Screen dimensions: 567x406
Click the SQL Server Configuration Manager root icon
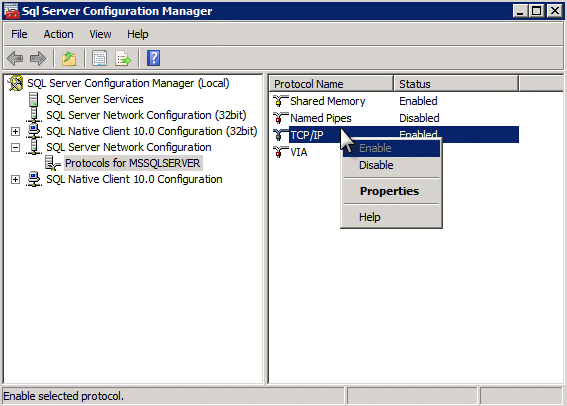click(x=16, y=83)
